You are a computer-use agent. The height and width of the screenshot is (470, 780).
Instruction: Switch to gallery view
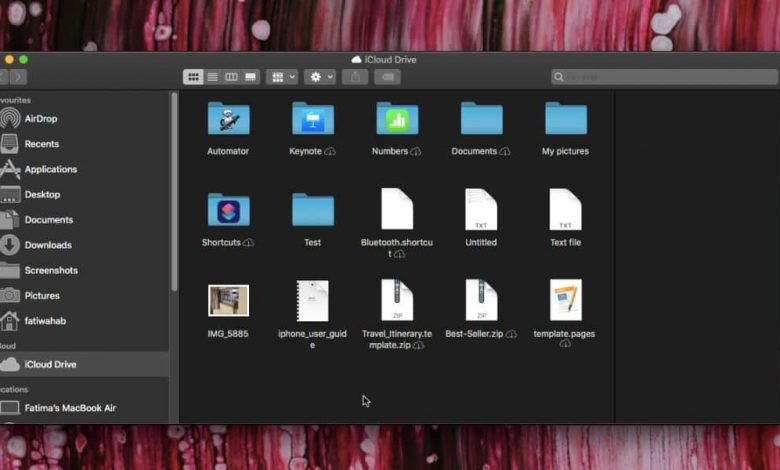pos(251,77)
